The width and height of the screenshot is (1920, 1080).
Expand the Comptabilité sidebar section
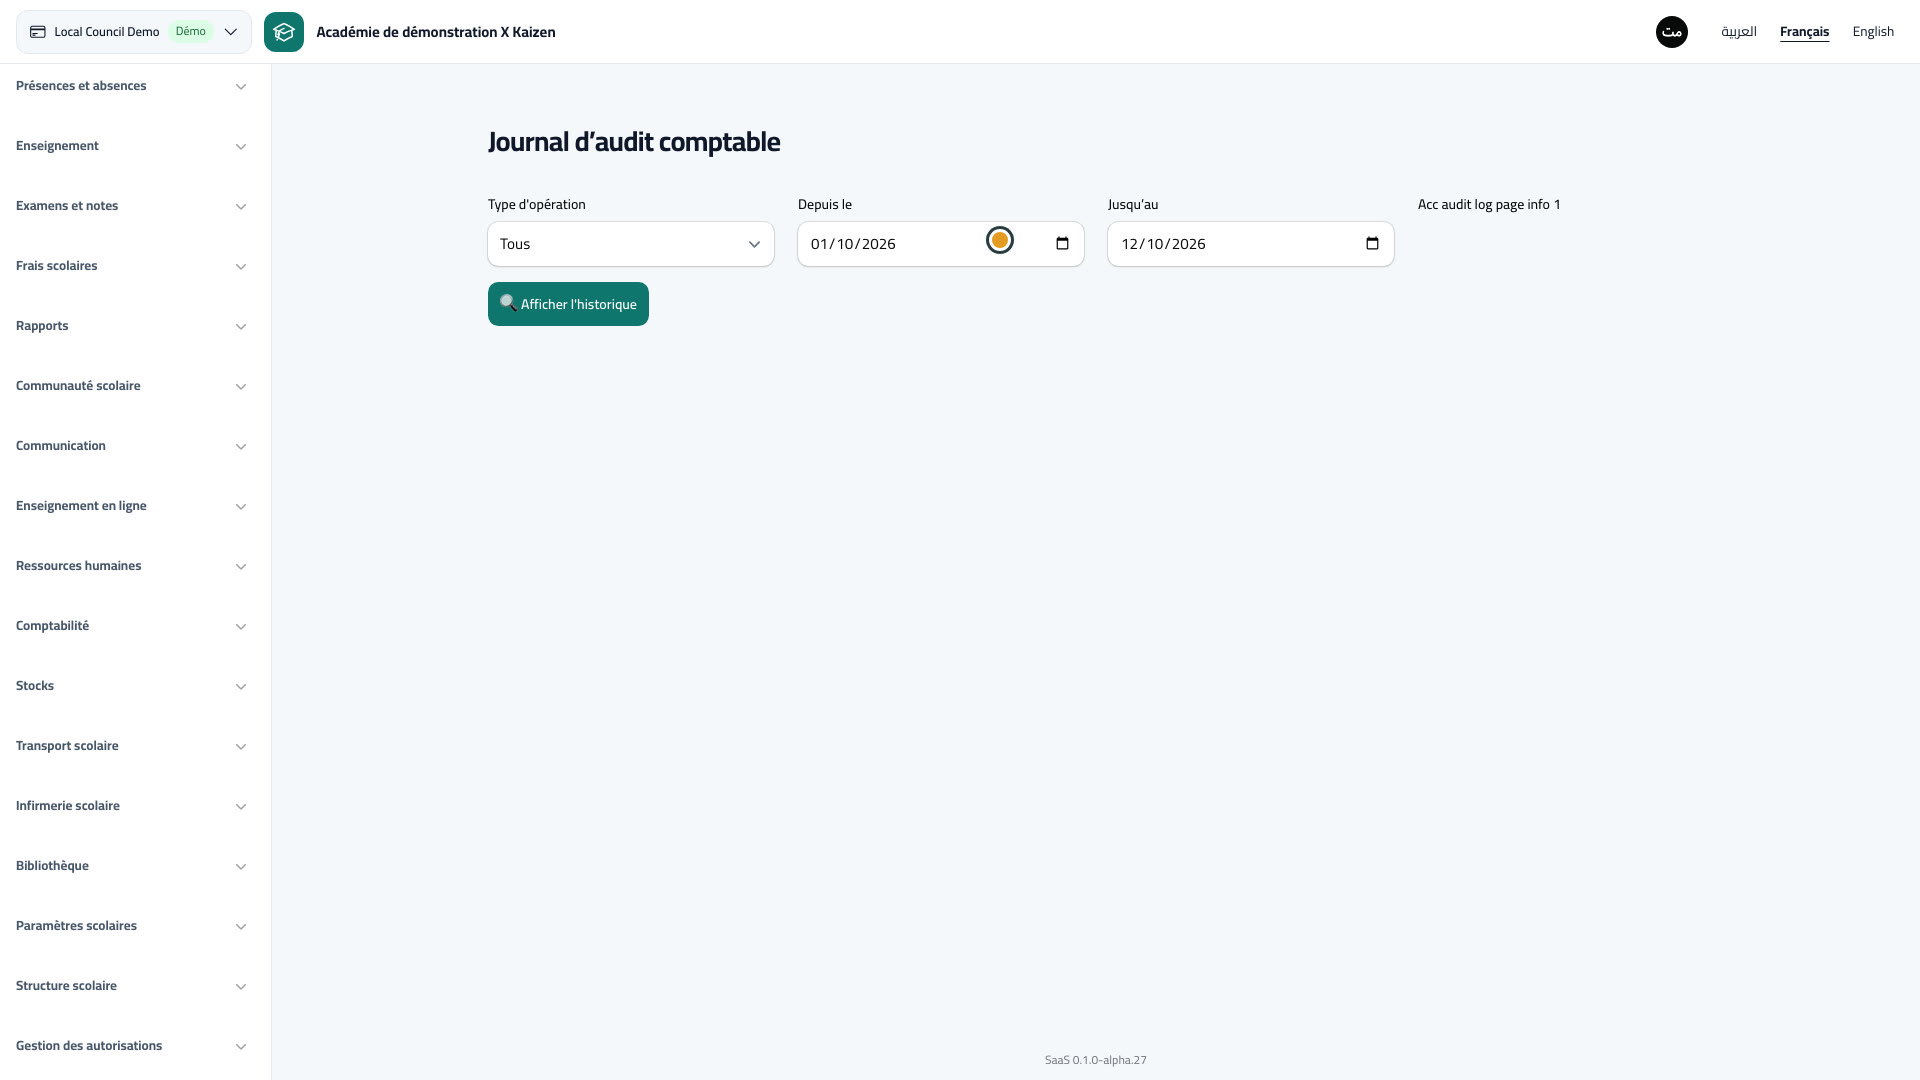[x=131, y=626]
